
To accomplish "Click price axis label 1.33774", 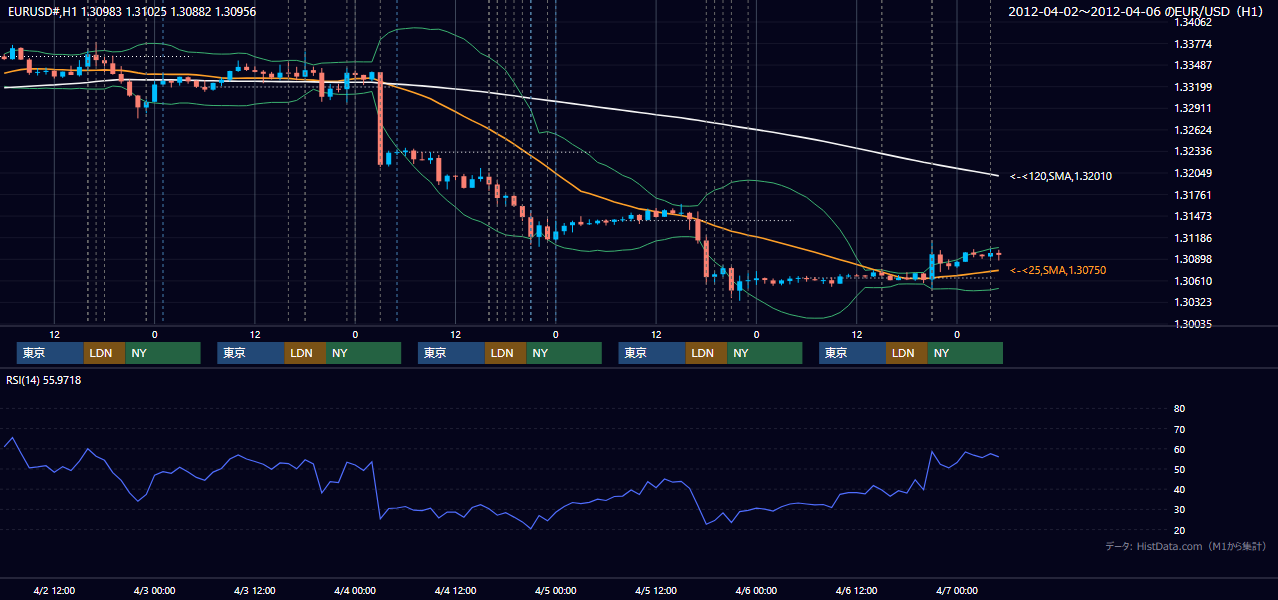I will click(x=1193, y=44).
